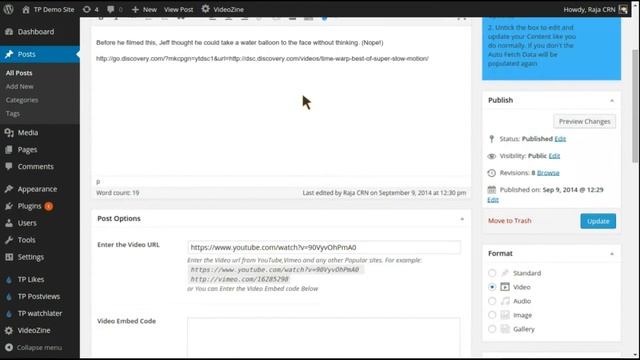Click Howdy, Raja CRN account menu
640x360 pixels.
(x=596, y=9)
